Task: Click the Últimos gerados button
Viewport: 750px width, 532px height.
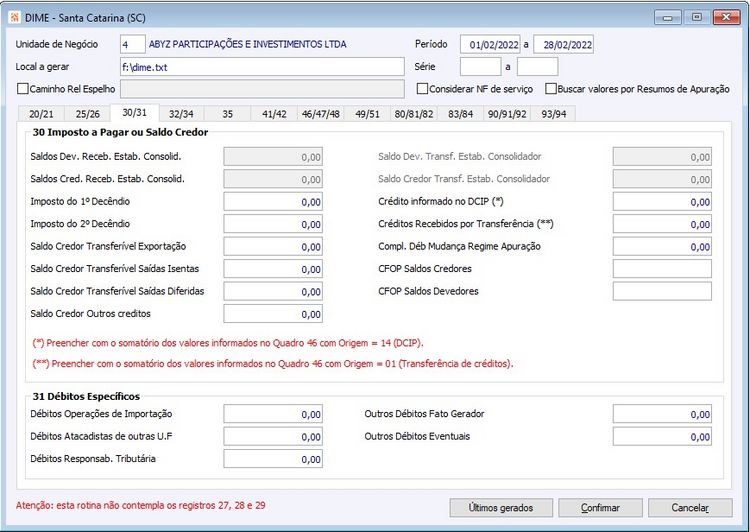Action: 501,507
